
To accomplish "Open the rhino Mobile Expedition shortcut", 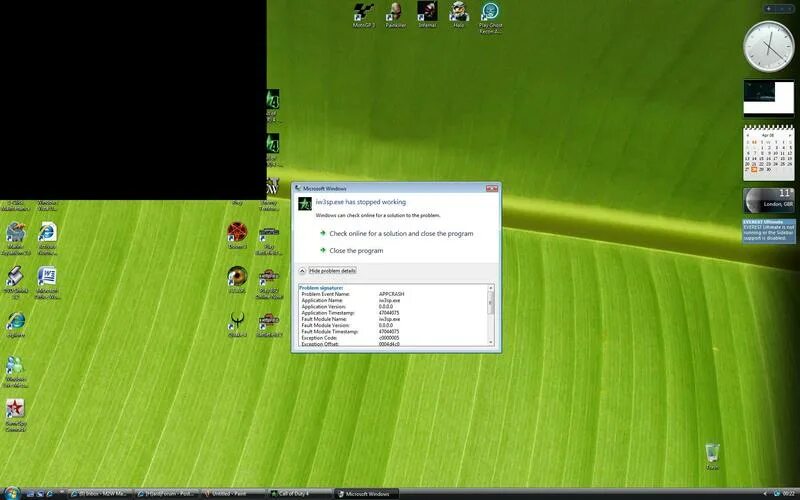I will pyautogui.click(x=16, y=238).
